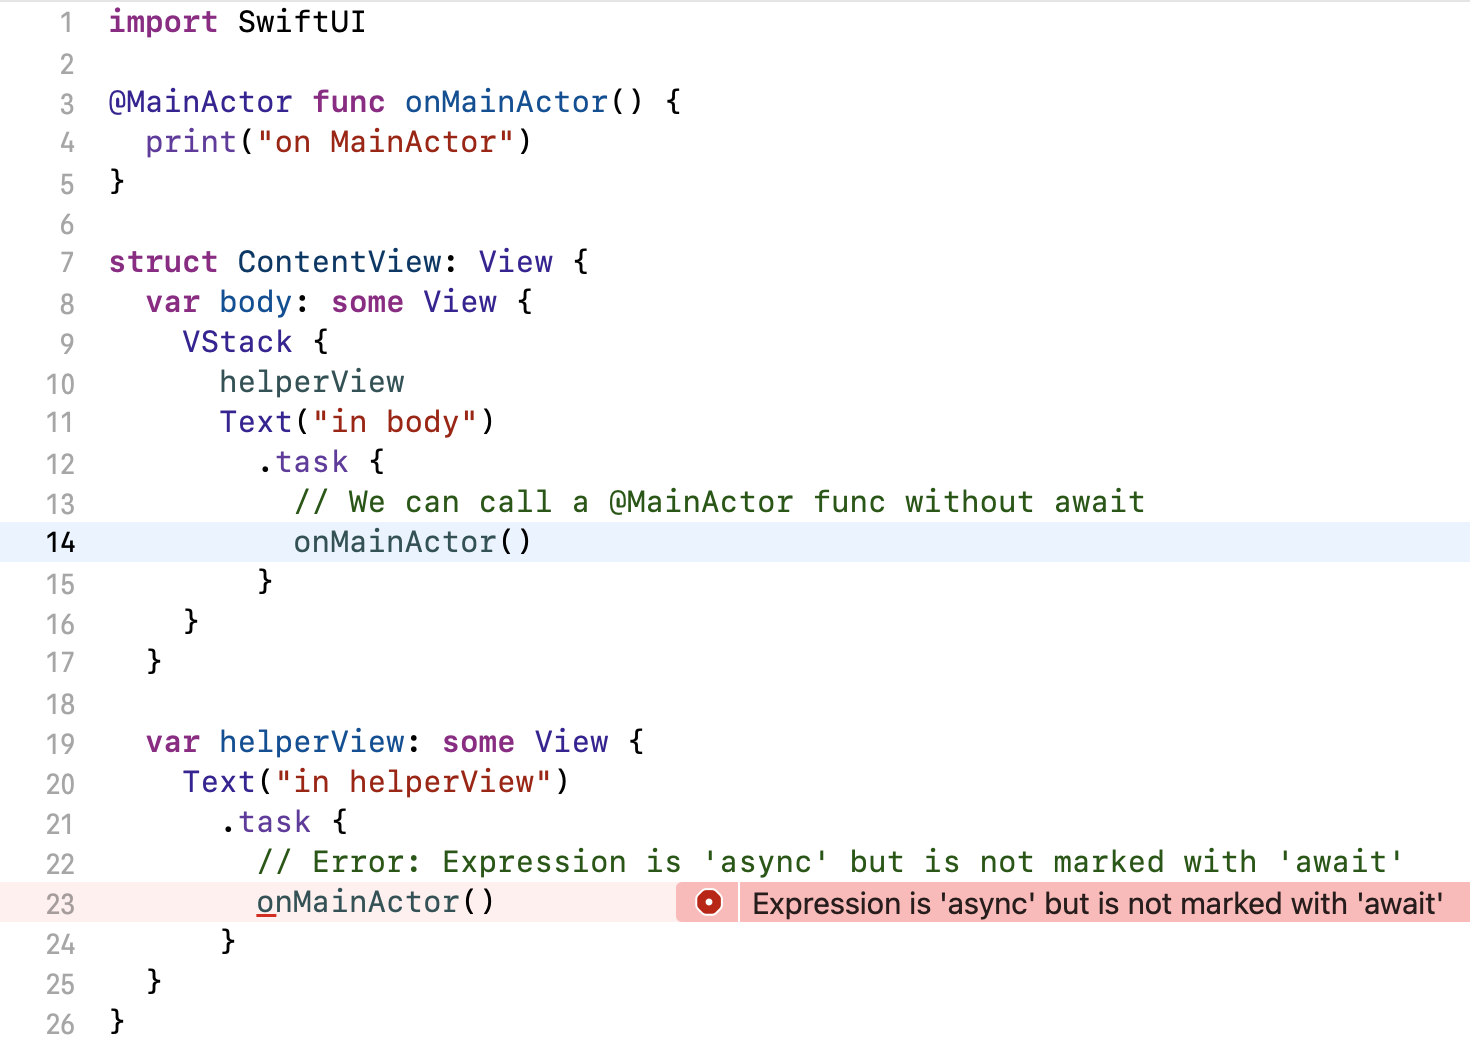Screen dimensions: 1470x1050
Task: Click ContentView in the struct declaration
Action: click(x=339, y=262)
